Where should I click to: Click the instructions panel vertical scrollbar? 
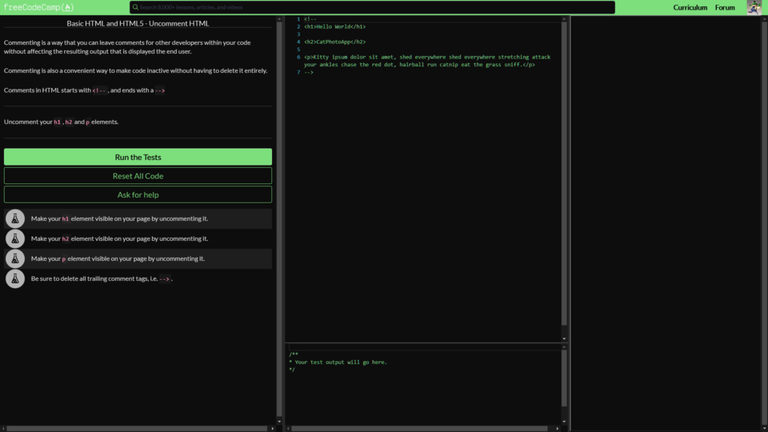pos(278,200)
